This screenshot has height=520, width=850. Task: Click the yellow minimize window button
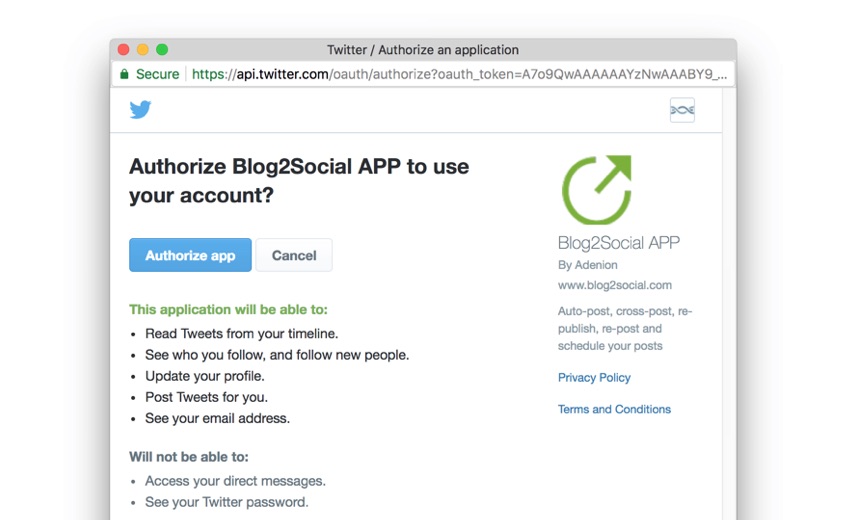(143, 49)
